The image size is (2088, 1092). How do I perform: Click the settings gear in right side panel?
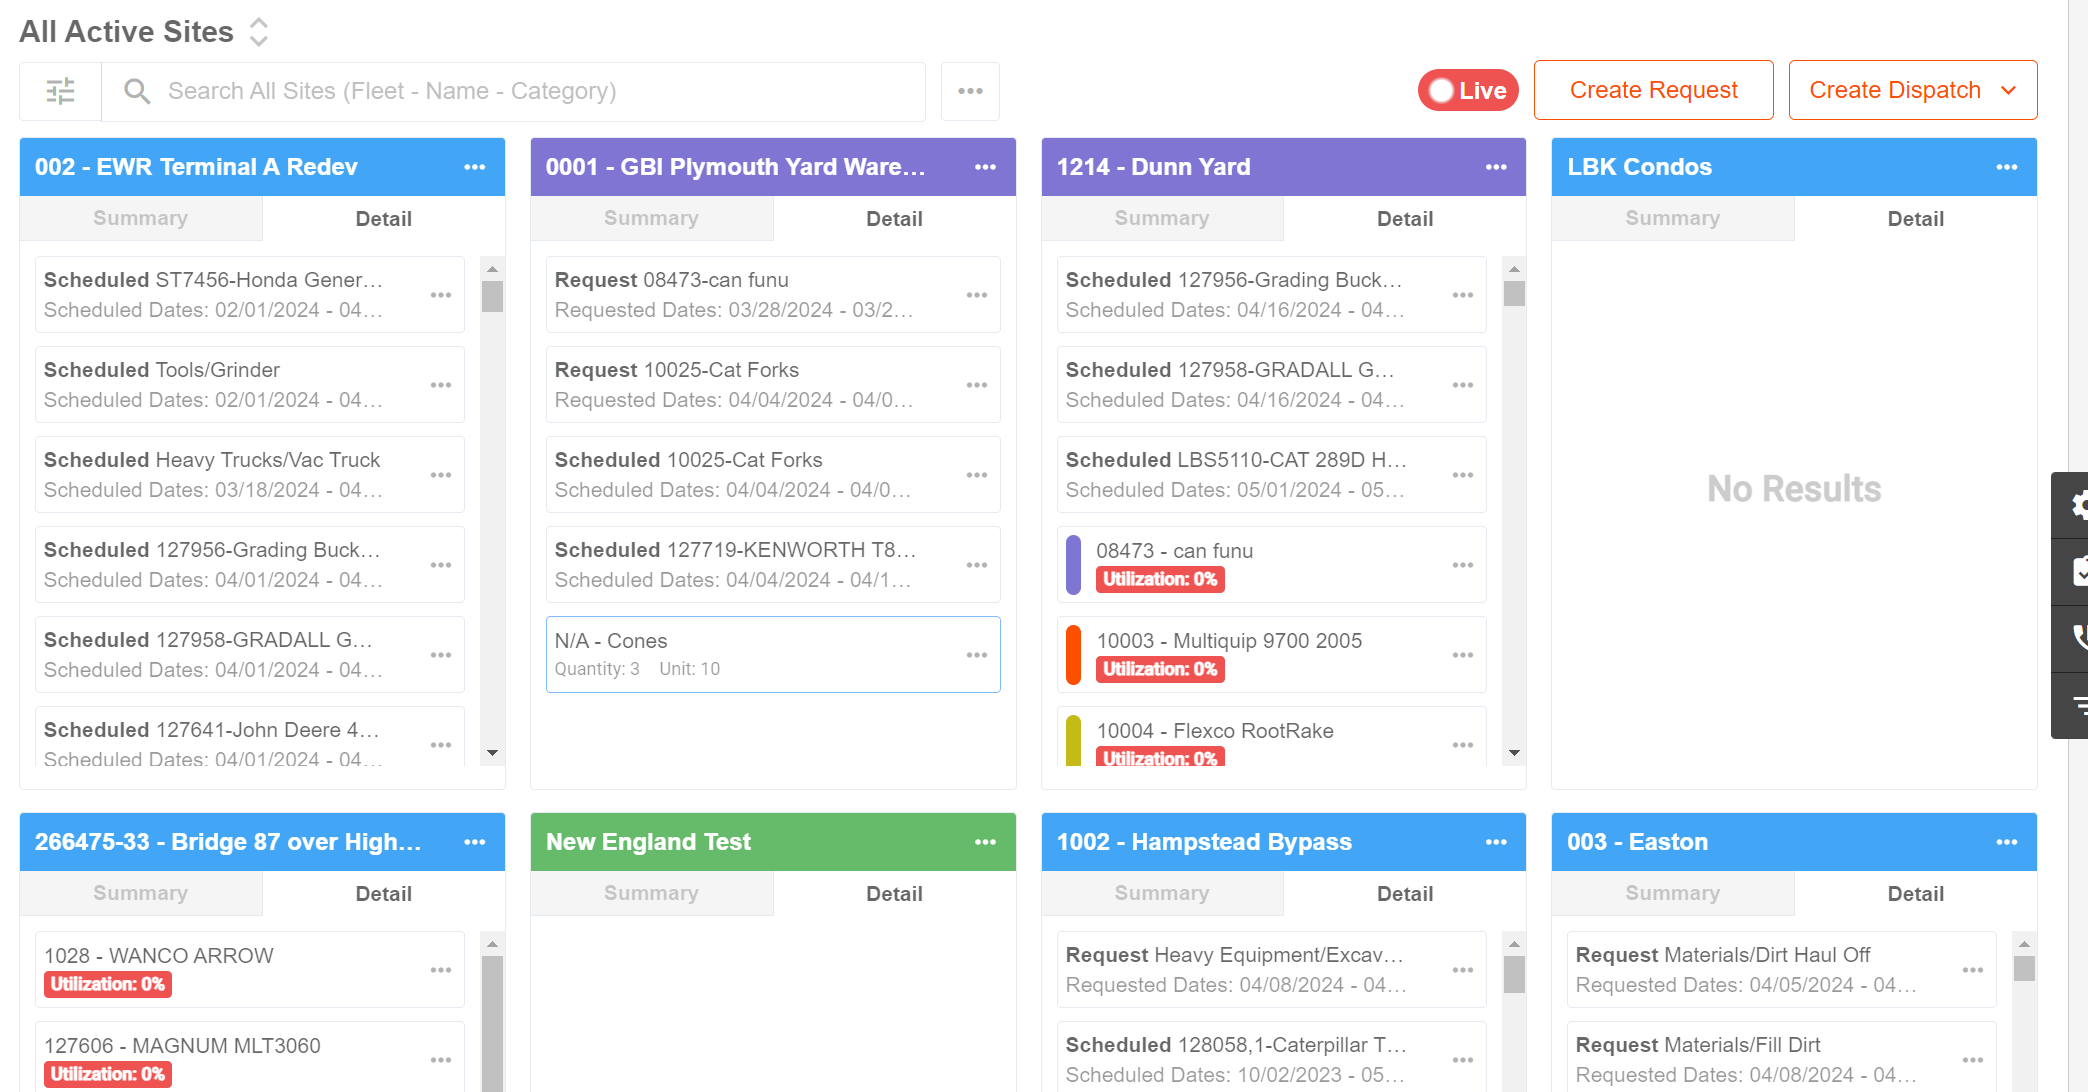[2077, 505]
